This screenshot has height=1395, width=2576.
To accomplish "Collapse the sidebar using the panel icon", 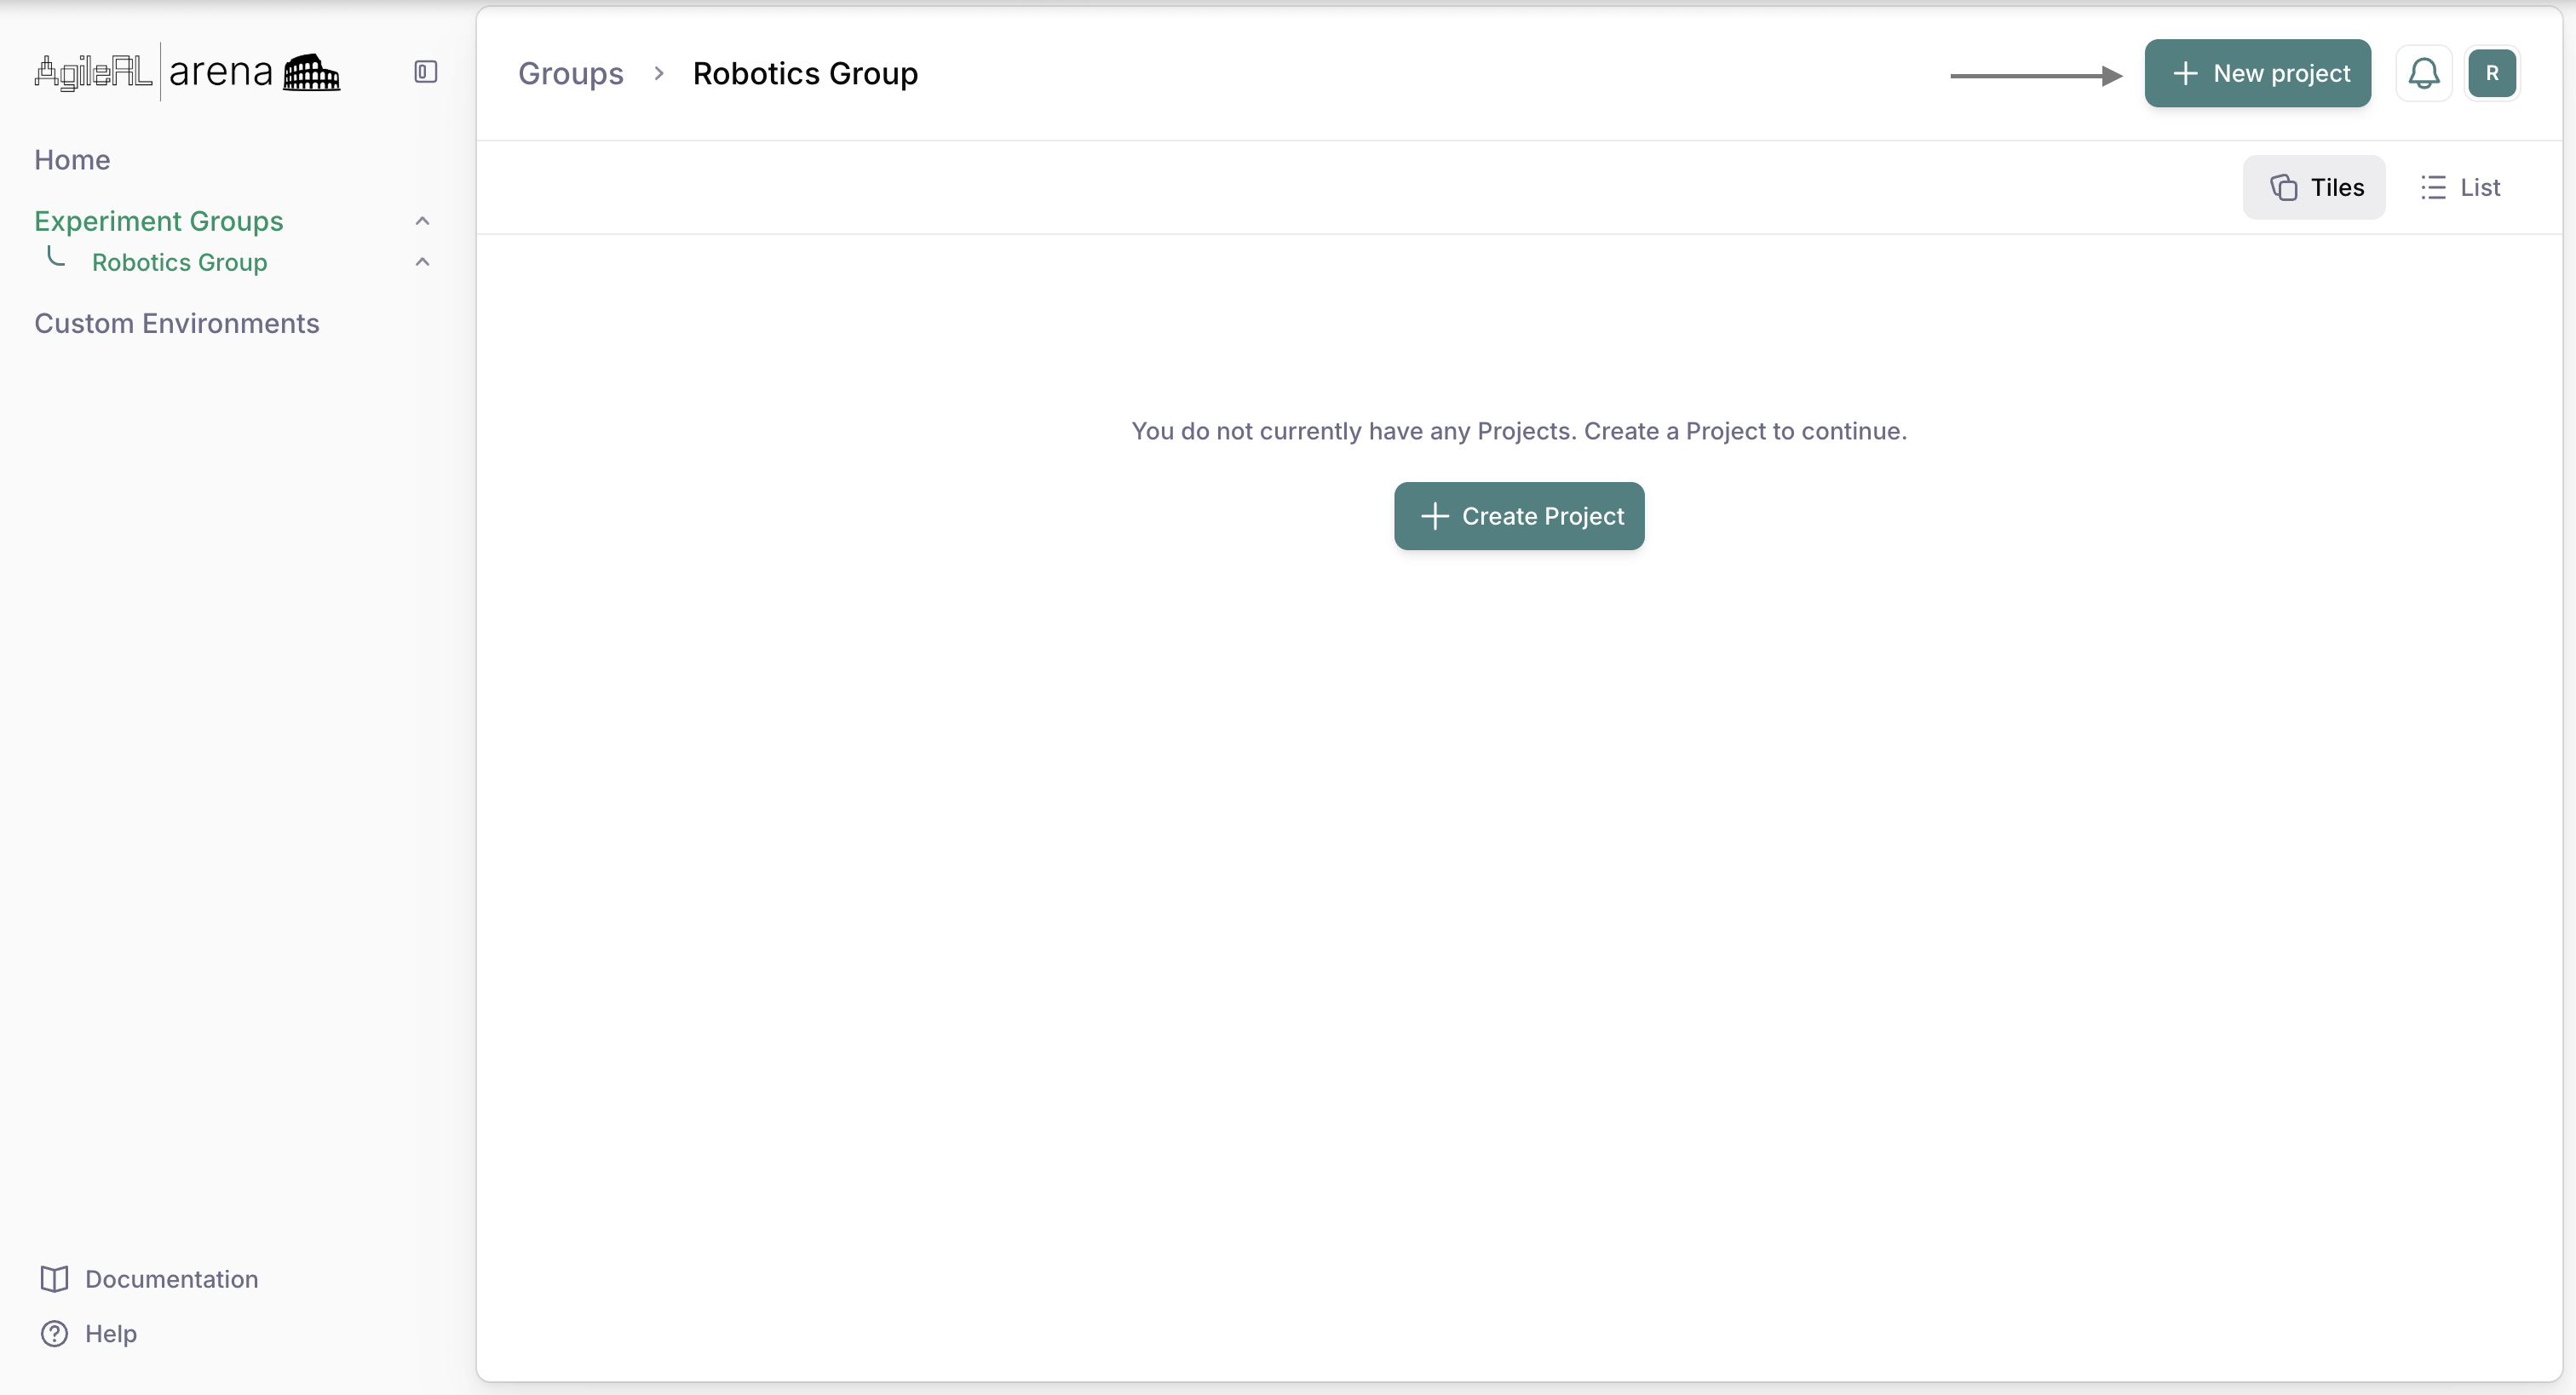I will point(424,71).
